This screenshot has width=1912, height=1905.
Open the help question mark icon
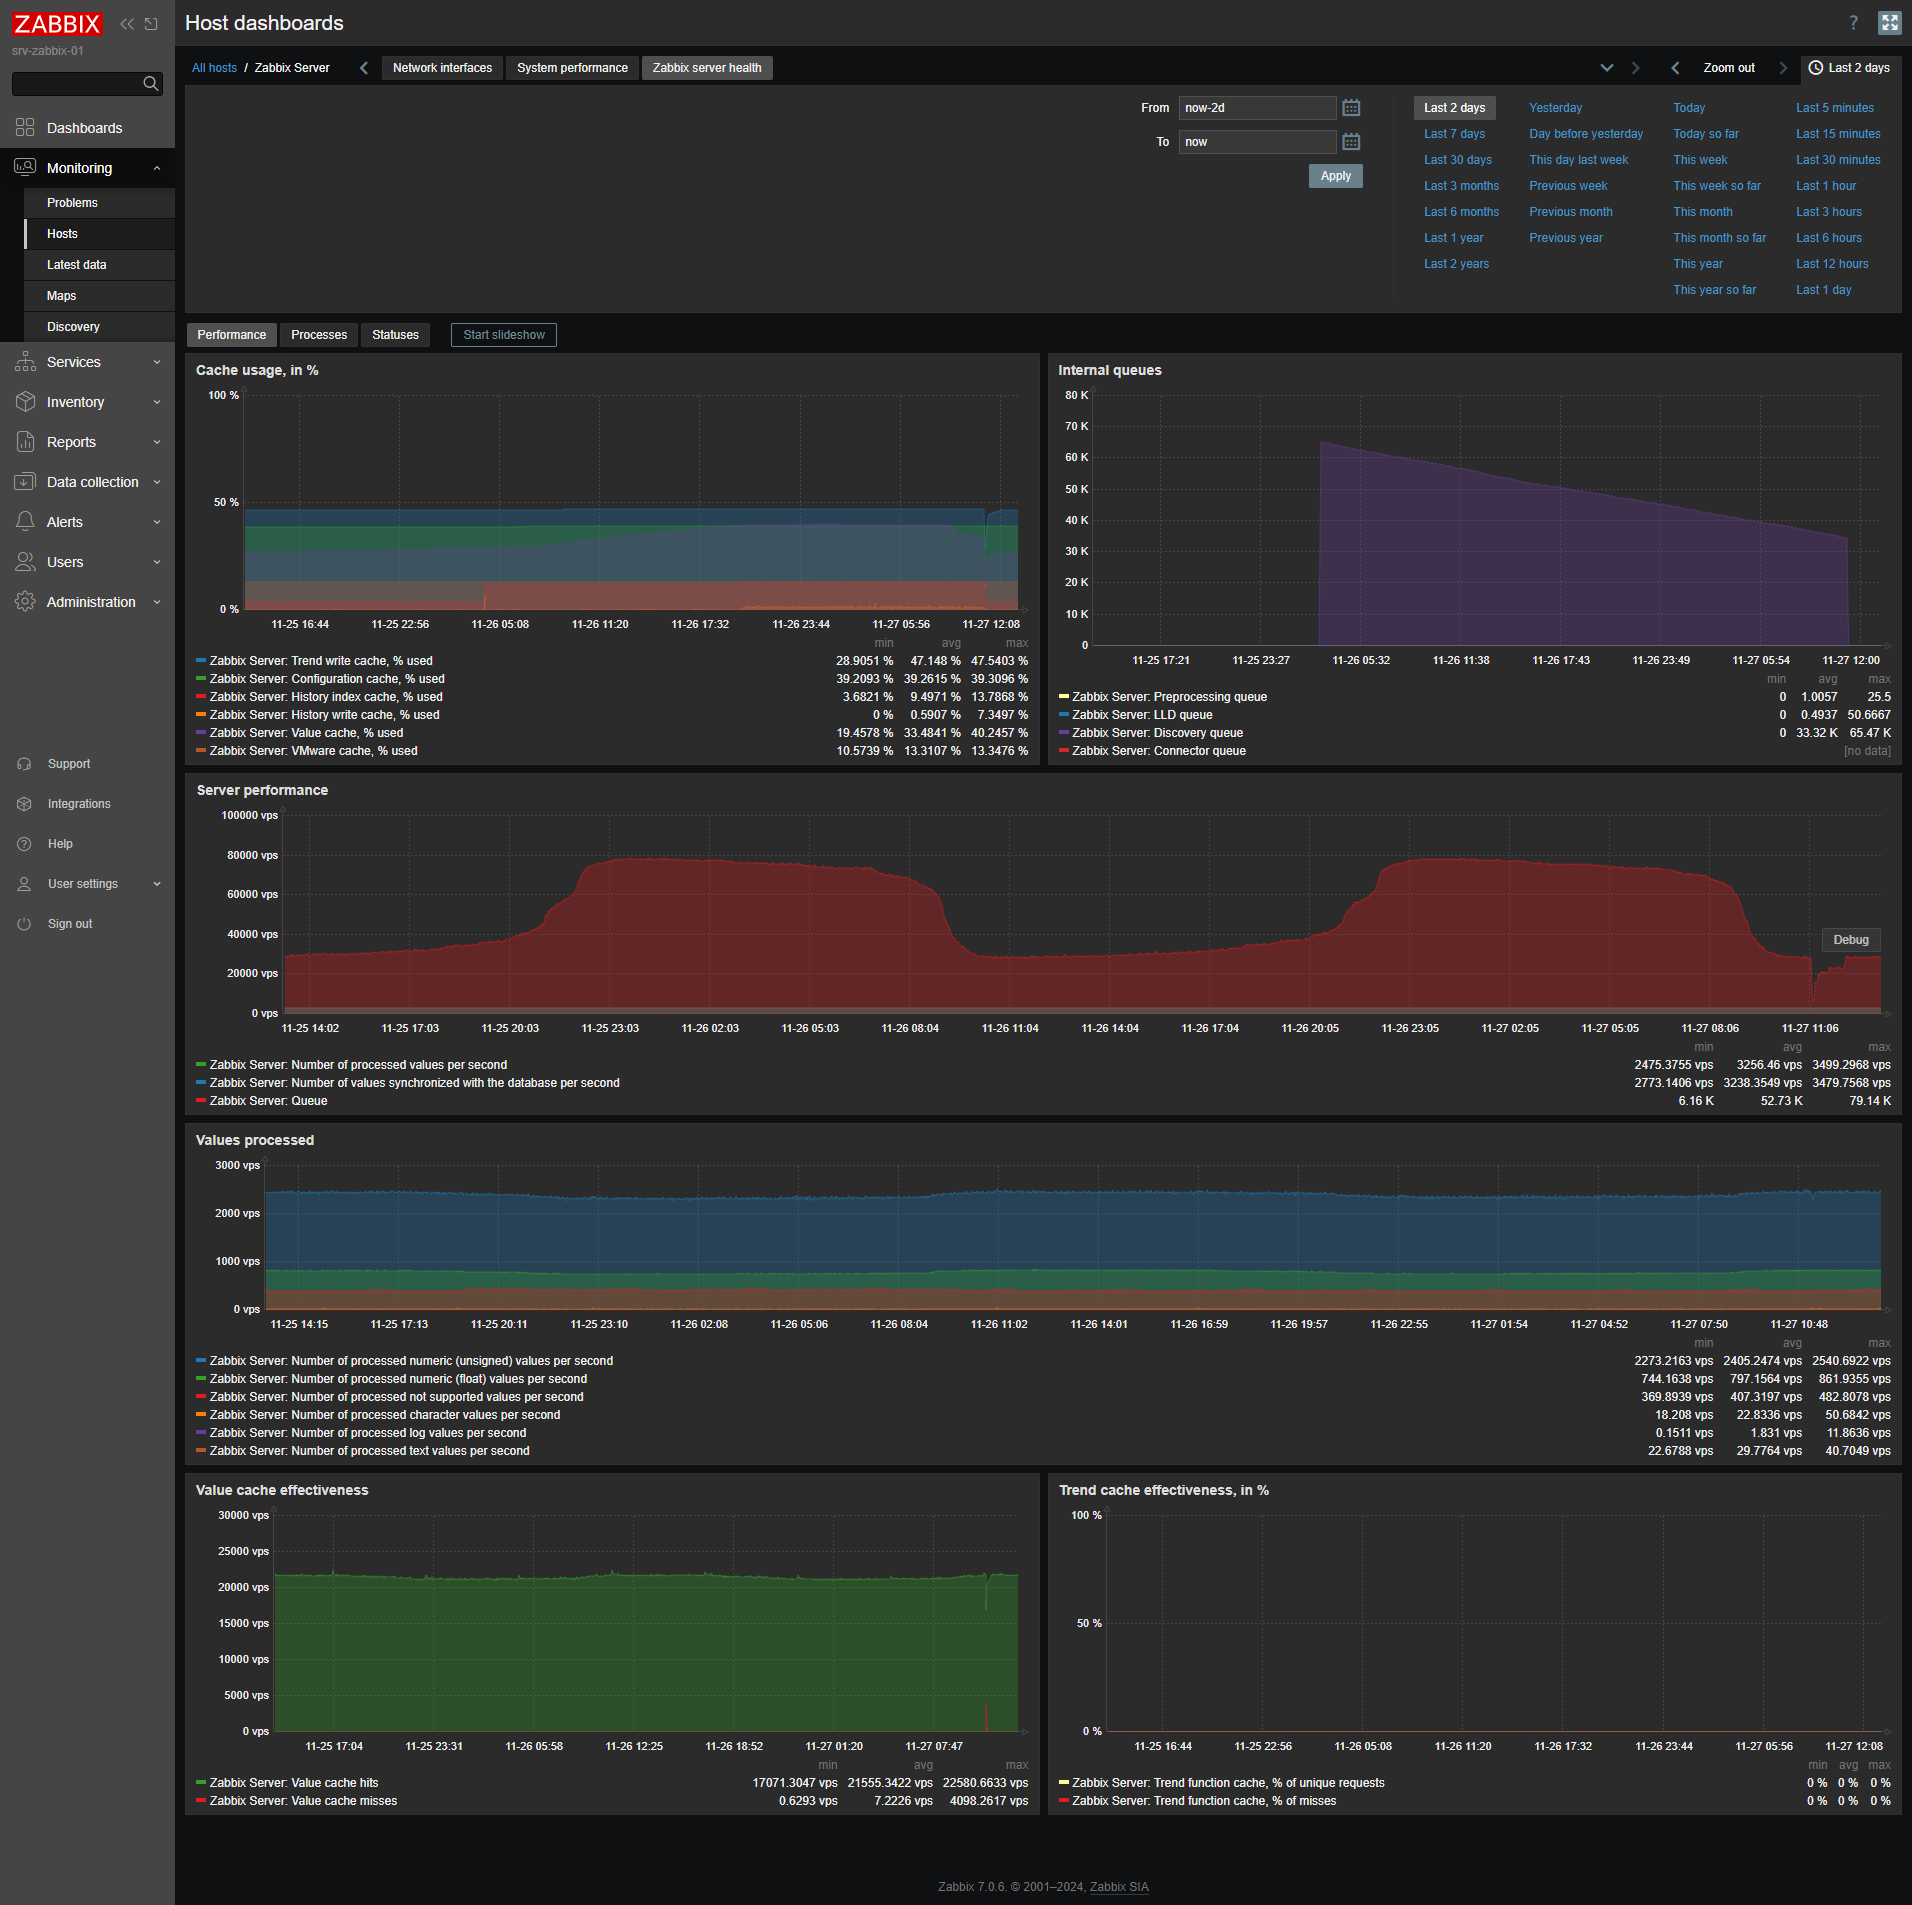[1853, 23]
